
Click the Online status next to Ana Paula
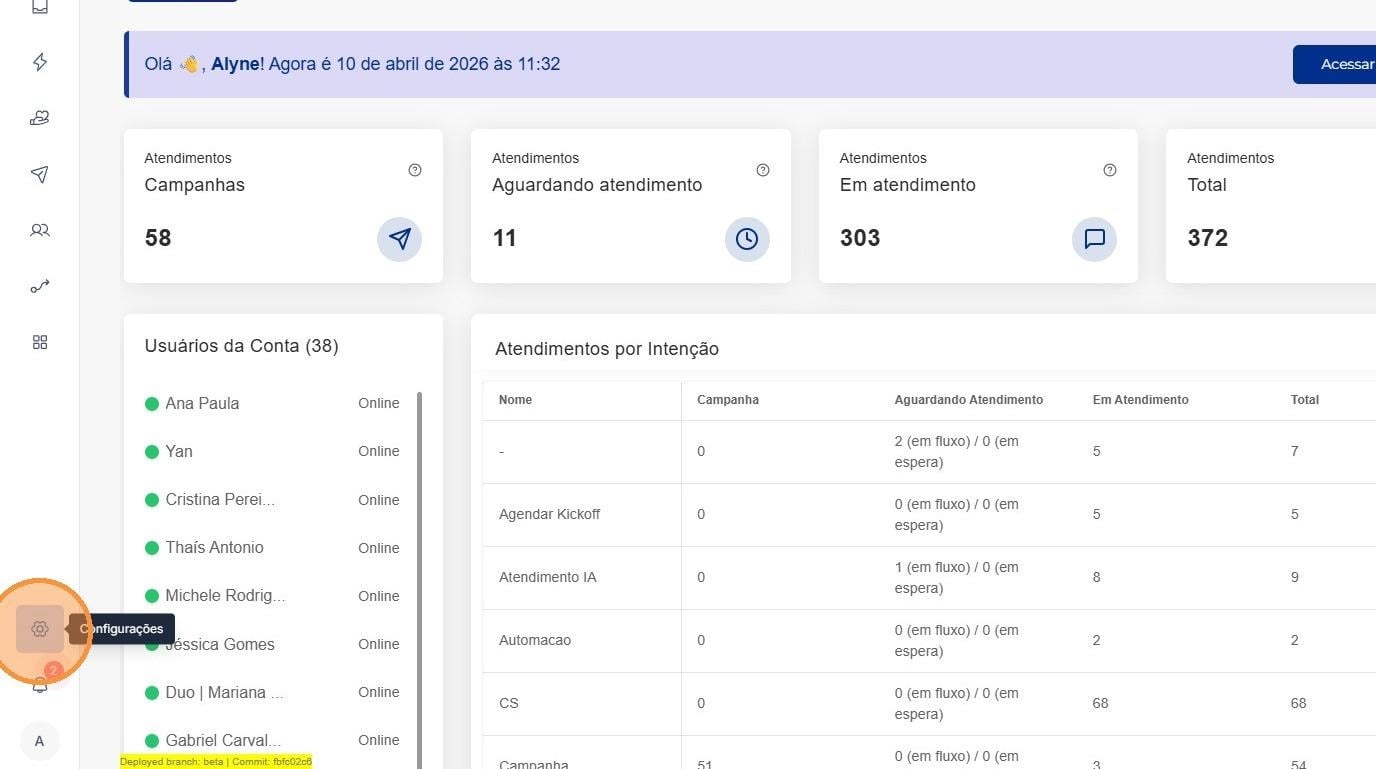(379, 403)
